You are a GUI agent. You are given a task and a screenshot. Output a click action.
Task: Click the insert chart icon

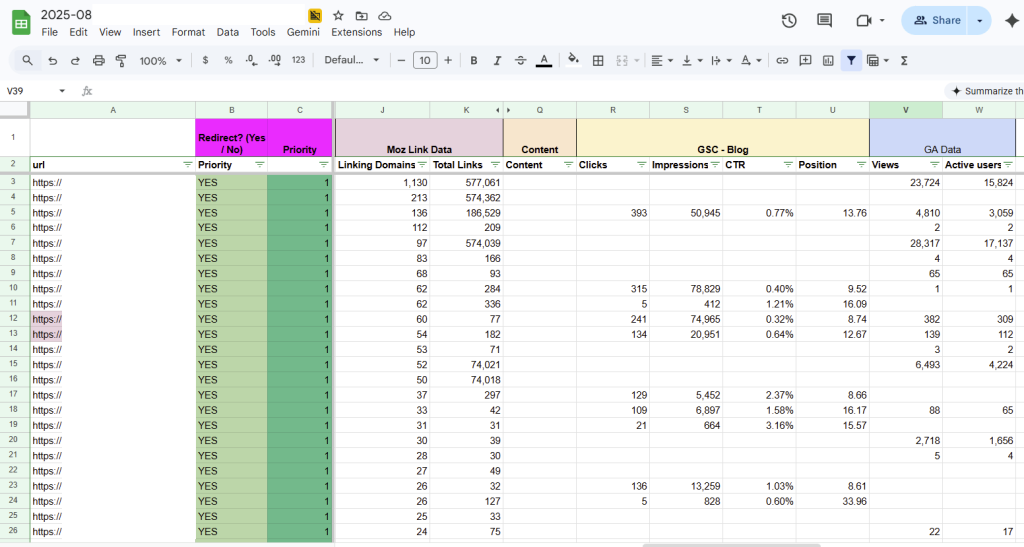(828, 61)
